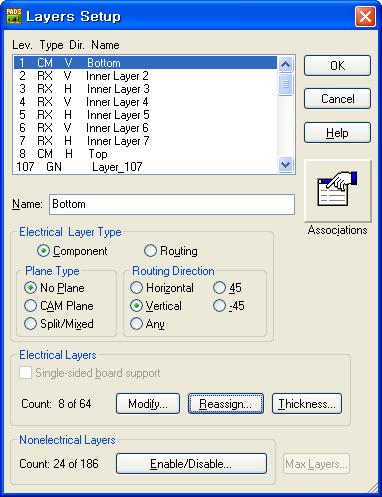The image size is (382, 497).
Task: Select the Top layer row
Action: pos(145,154)
